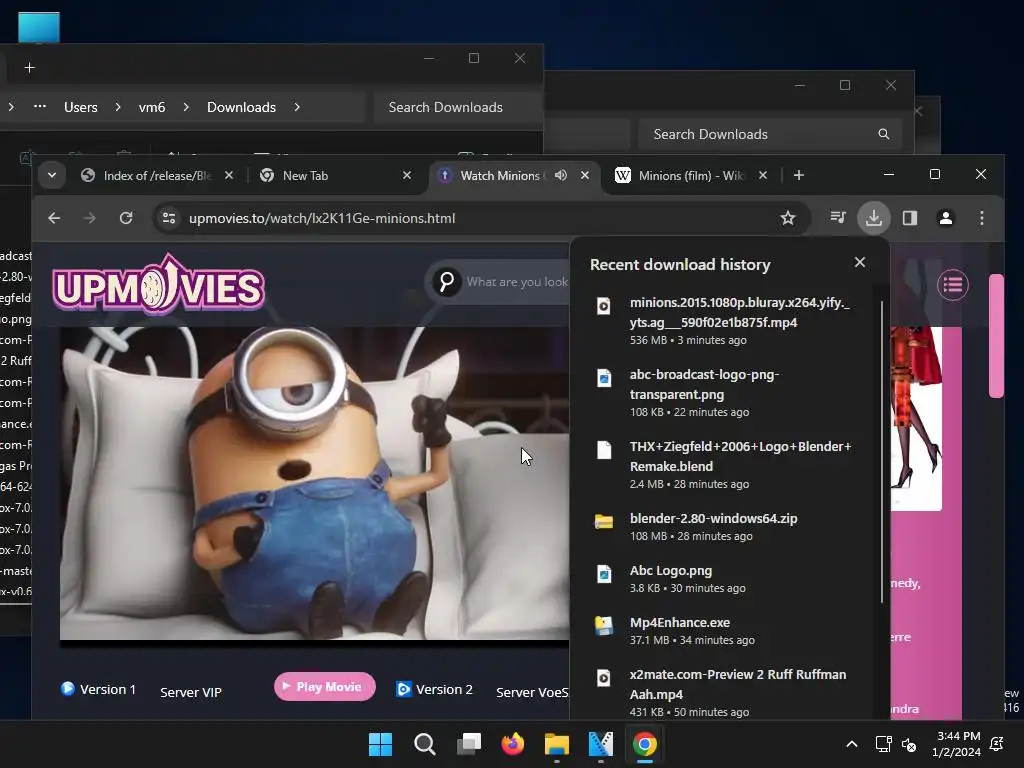Viewport: 1024px width, 768px height.
Task: Go back in Chrome history
Action: coord(54,218)
